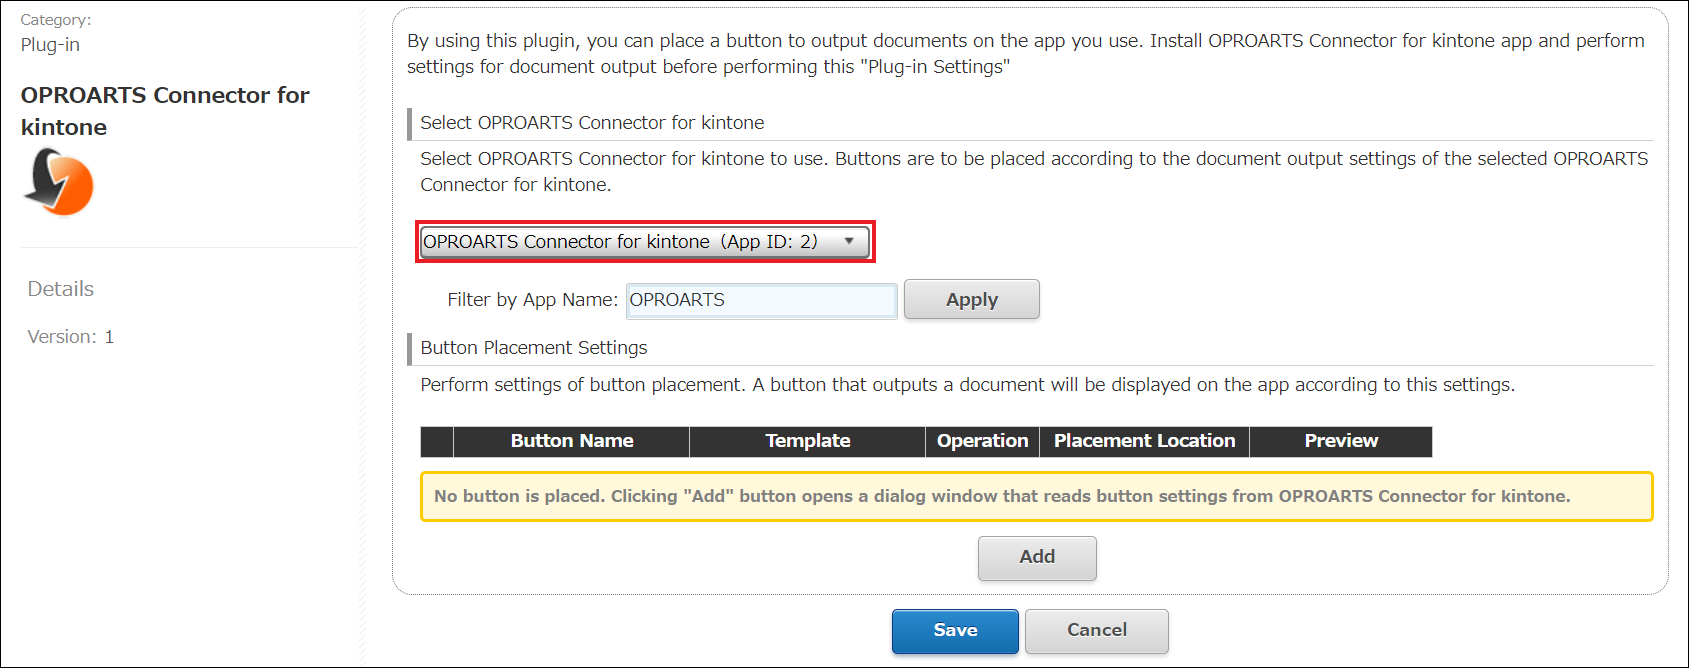Image resolution: width=1689 pixels, height=668 pixels.
Task: Click the Filter by App Name input field
Action: pos(761,300)
